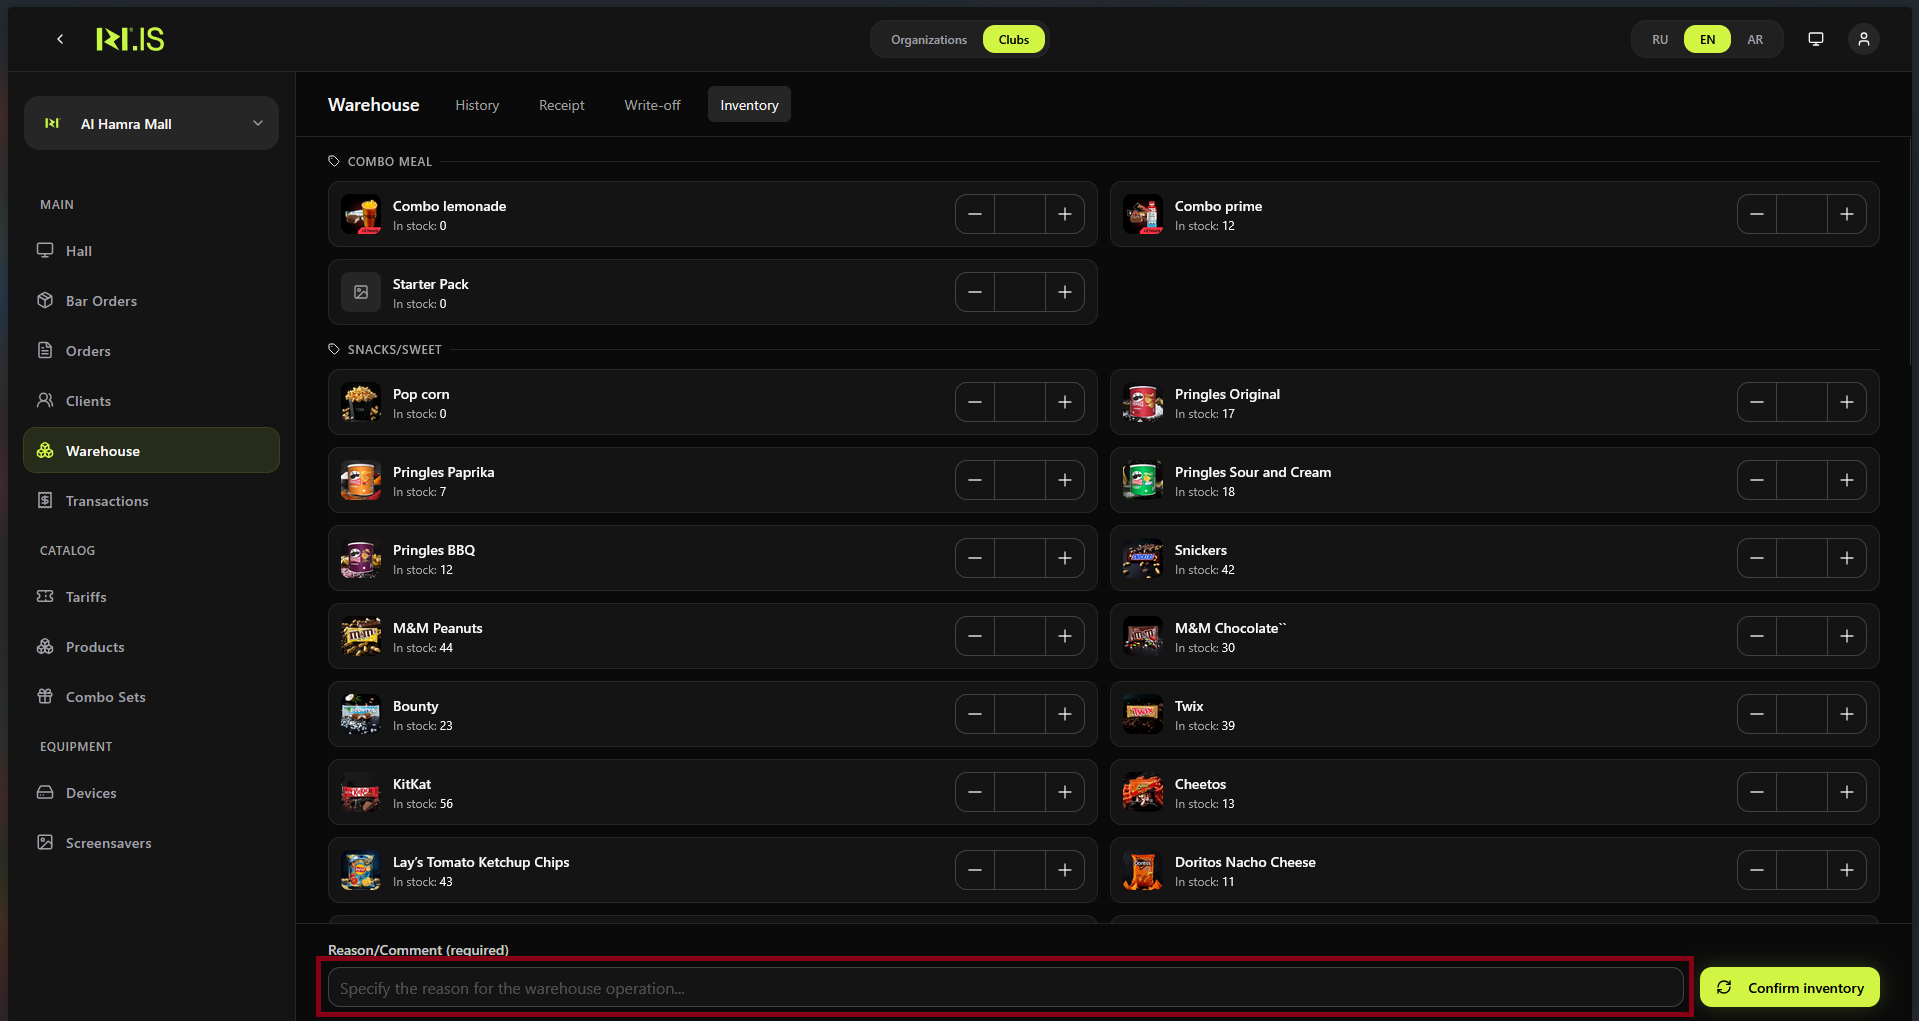1919x1021 pixels.
Task: Open Devices in the sidebar
Action: pyautogui.click(x=91, y=793)
